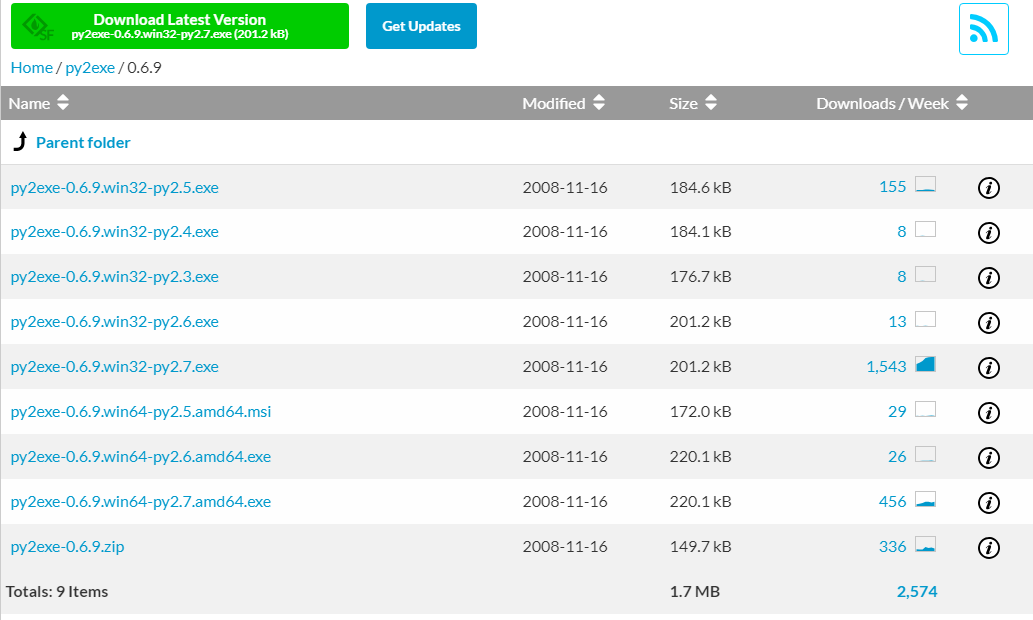Click info icon for win64-py2.6.amd64.exe row
The height and width of the screenshot is (620, 1033).
coord(988,457)
